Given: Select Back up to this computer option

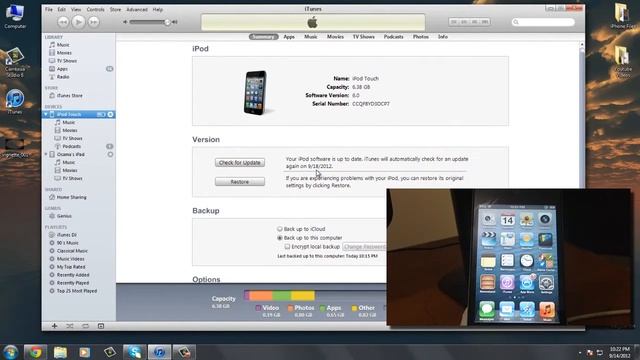Looking at the screenshot, I should (x=280, y=238).
